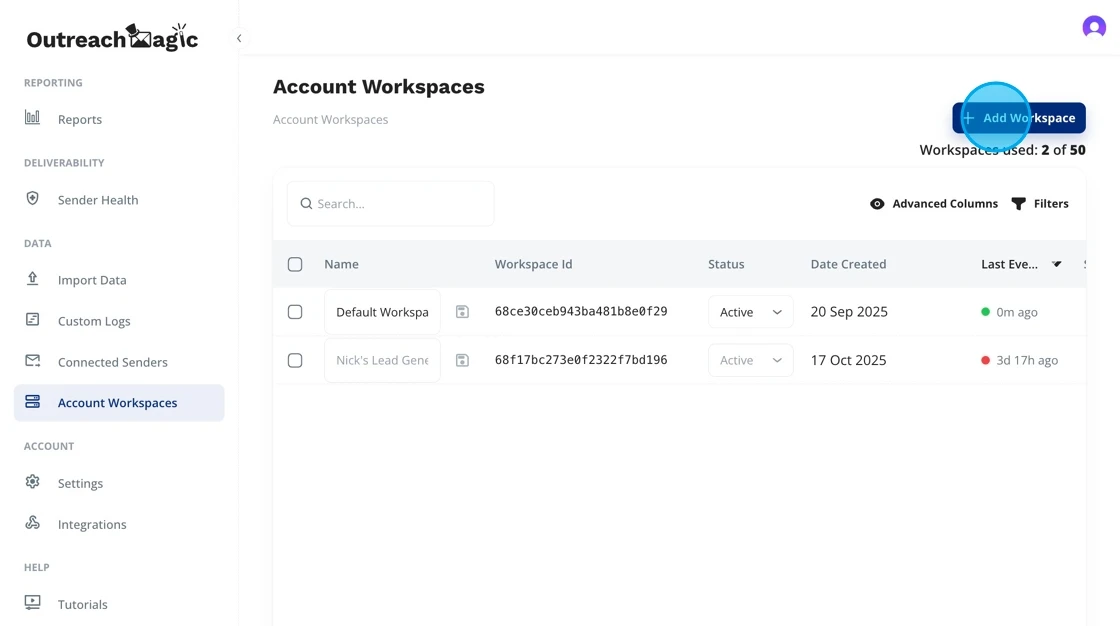Select the checkbox for Default Workspace row
The width and height of the screenshot is (1120, 626).
pos(295,311)
